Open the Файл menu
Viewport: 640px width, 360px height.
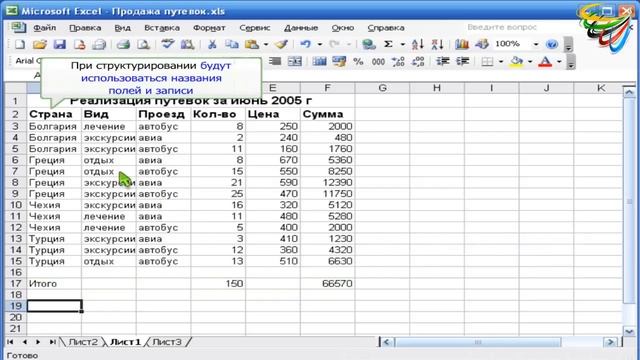pyautogui.click(x=44, y=28)
